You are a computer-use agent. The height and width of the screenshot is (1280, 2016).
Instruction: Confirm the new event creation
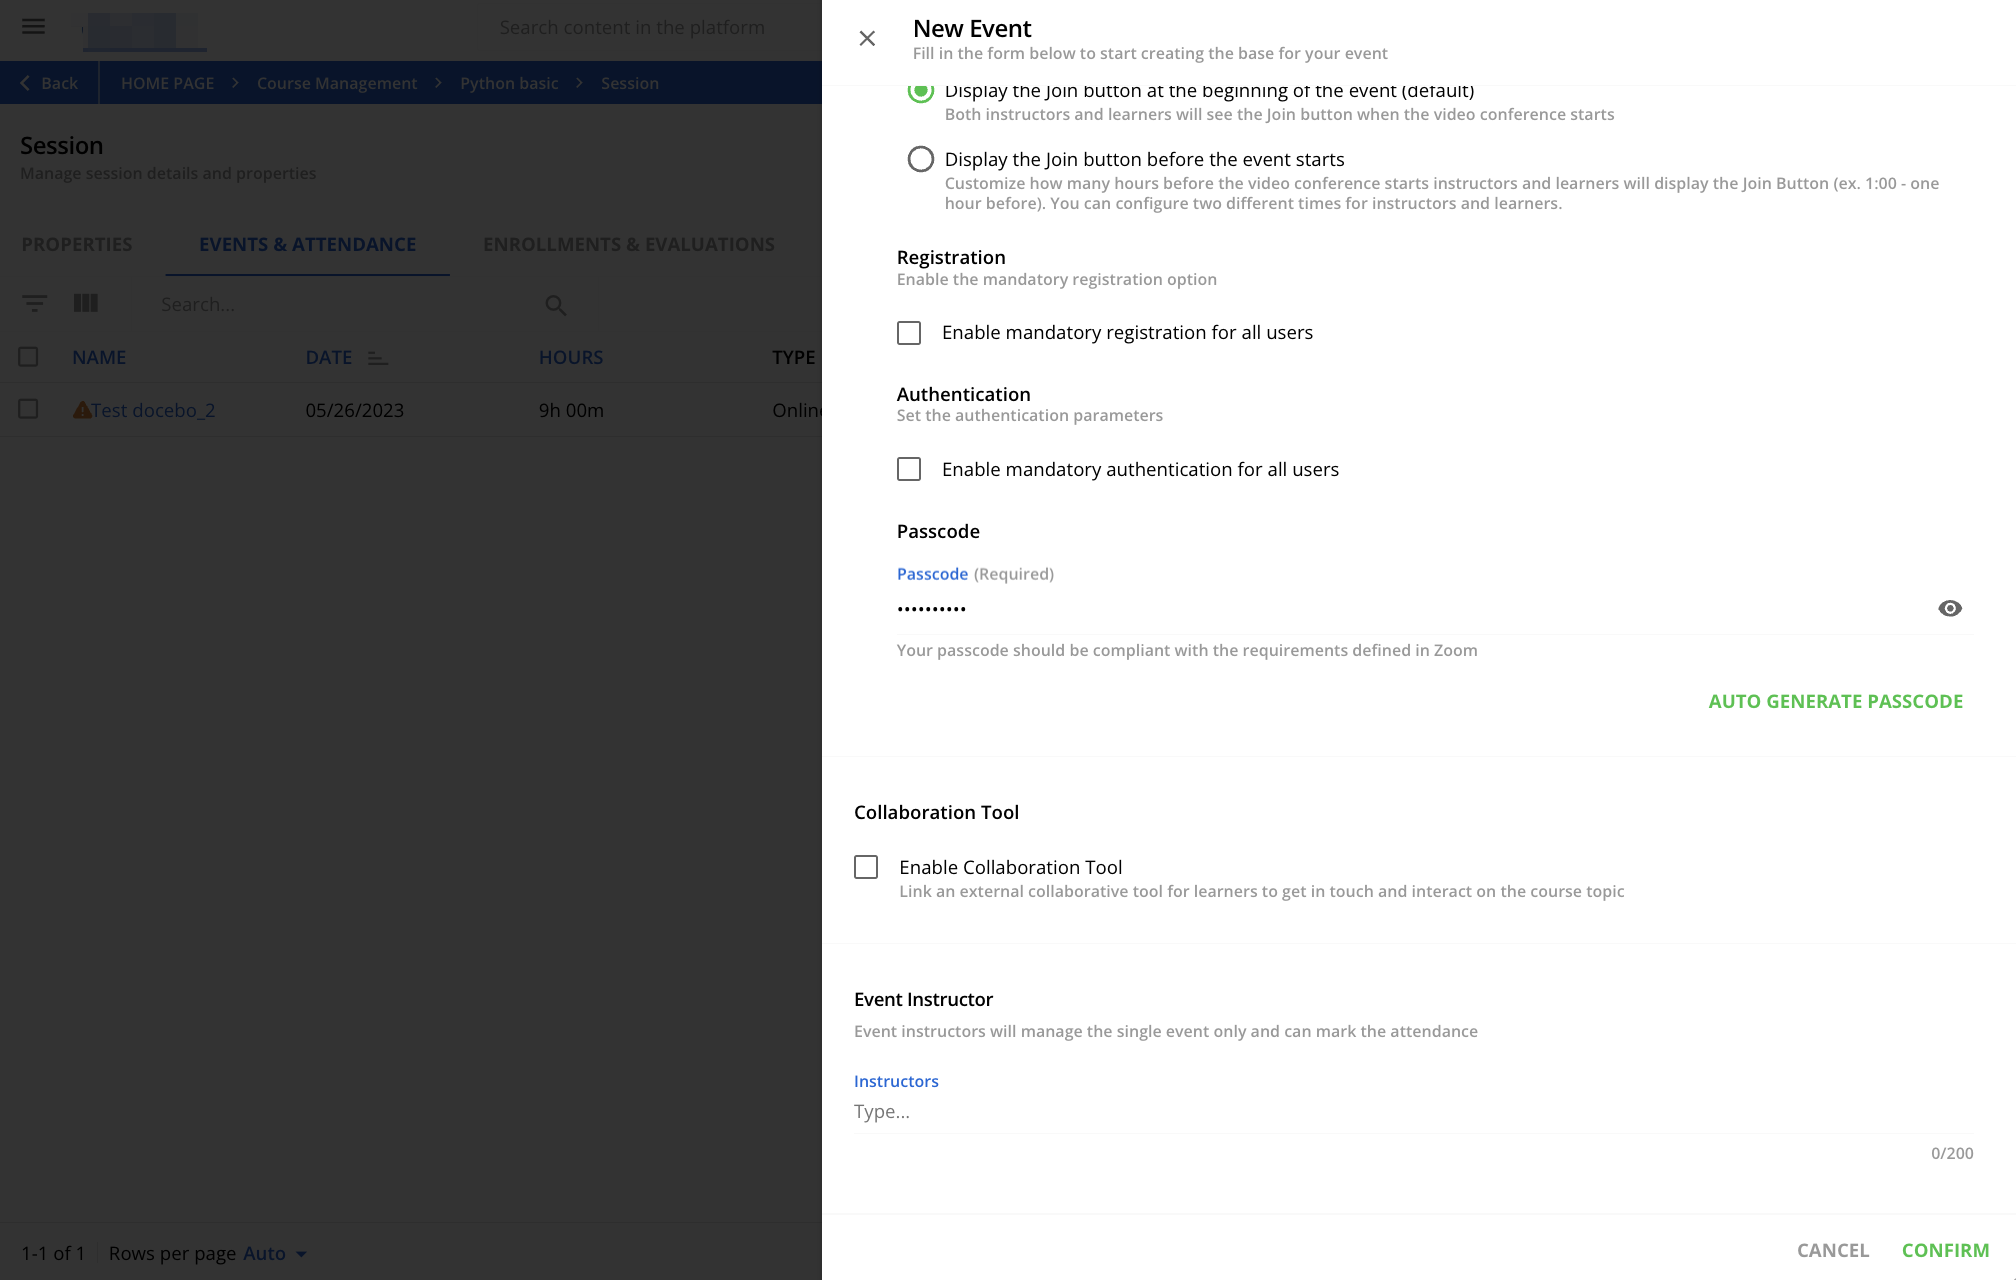[x=1944, y=1250]
